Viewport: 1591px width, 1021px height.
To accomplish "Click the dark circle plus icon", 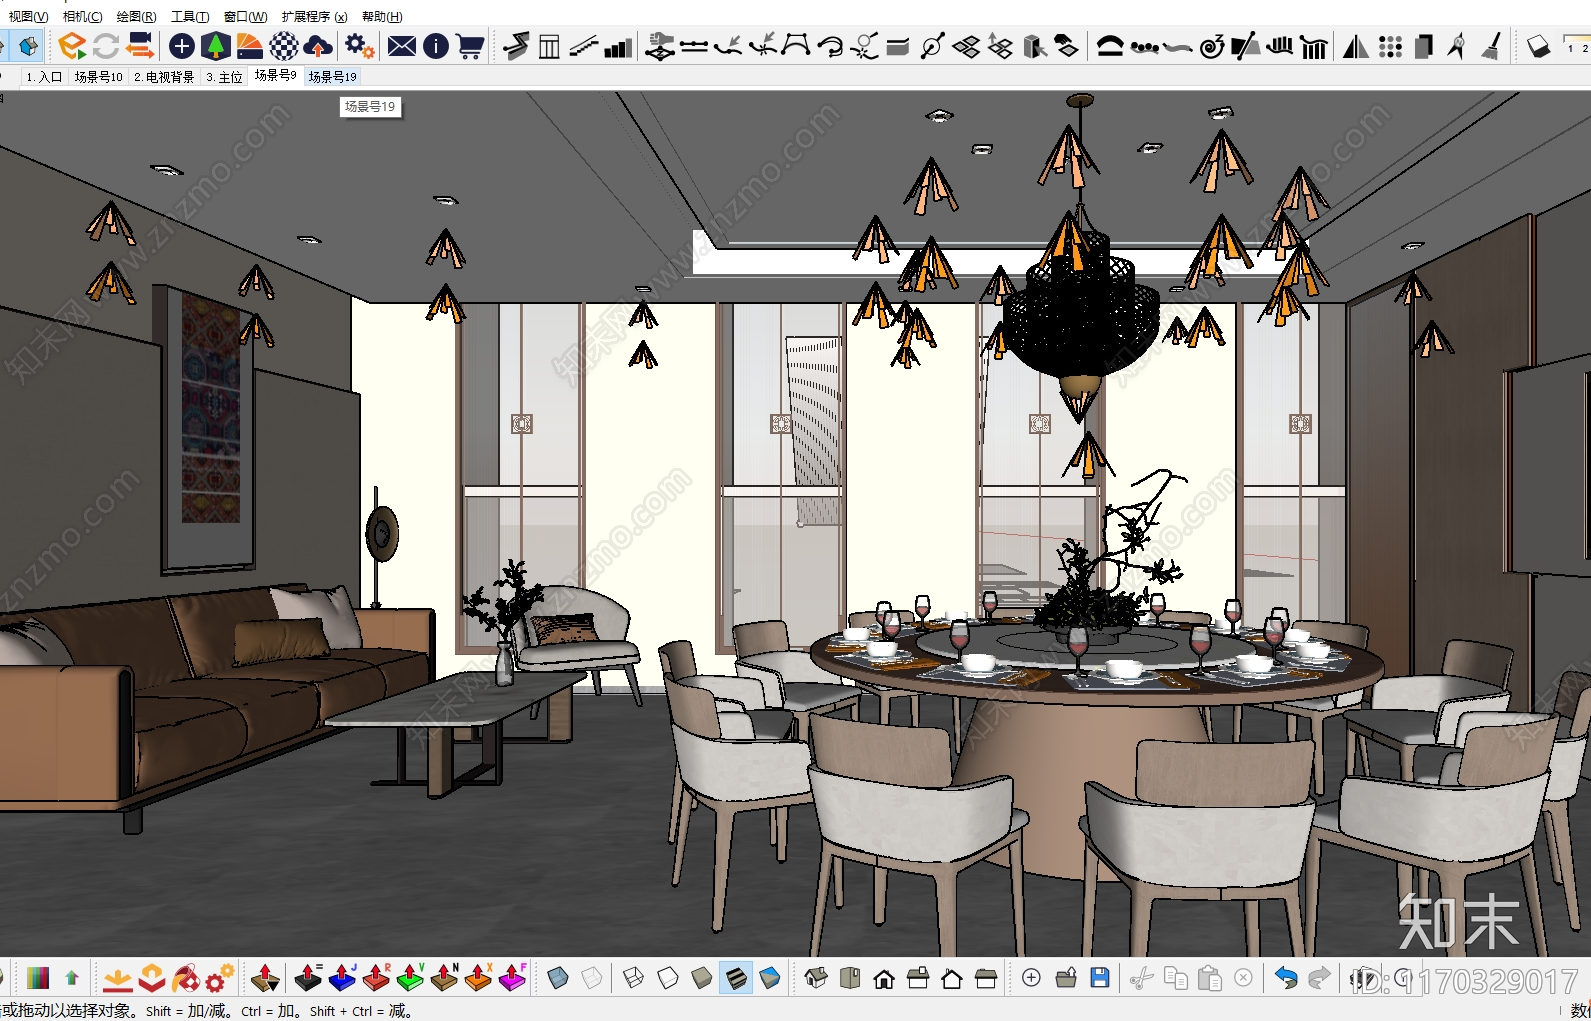I will click(x=182, y=46).
